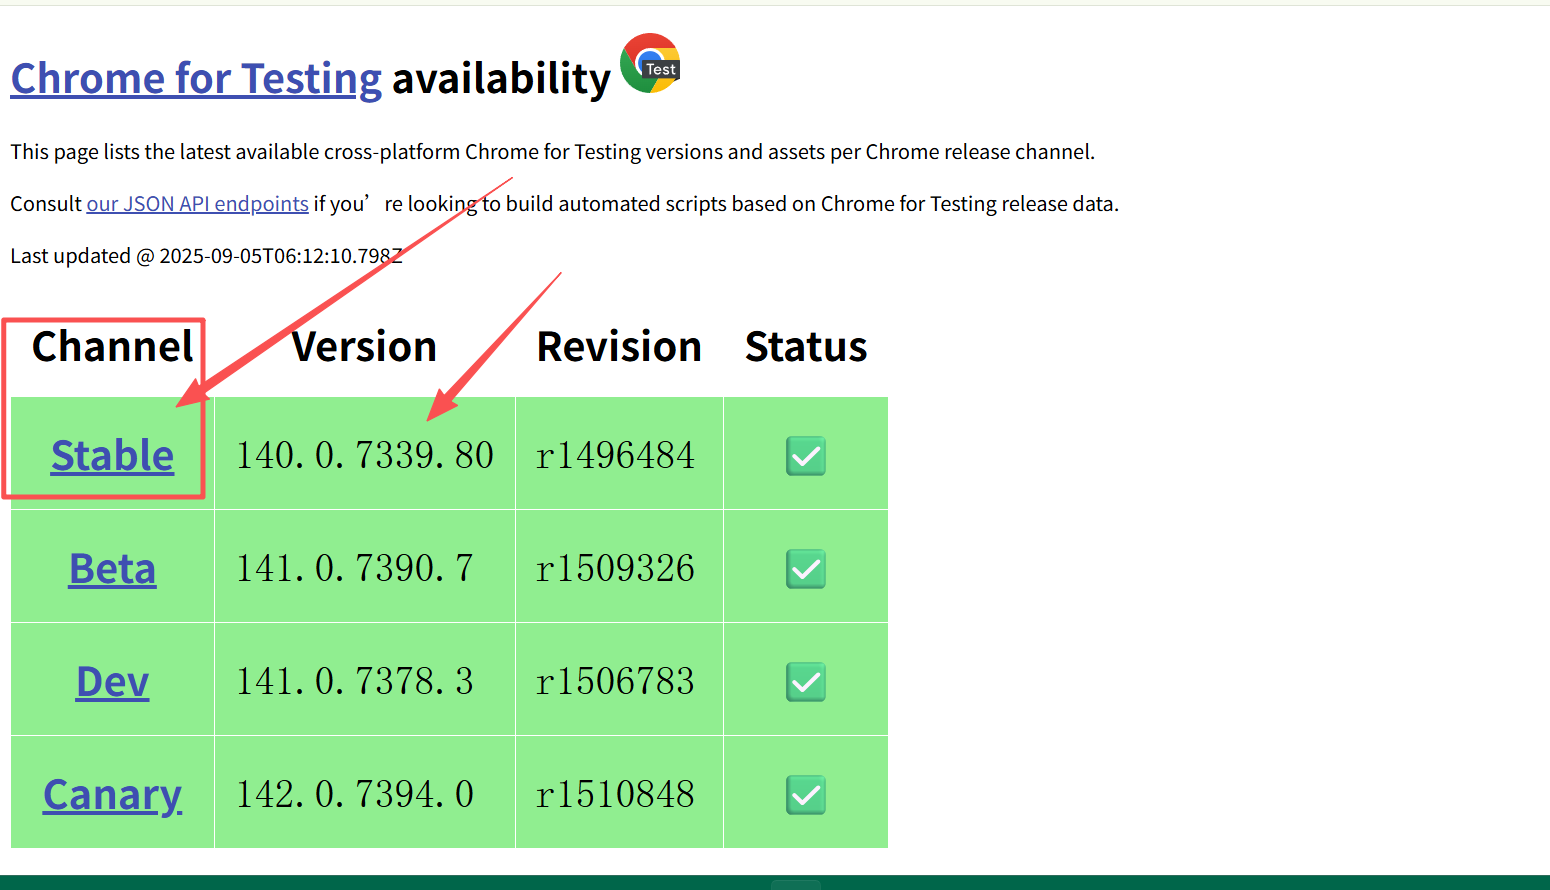Click the Dev row status checkmark icon
Image resolution: width=1550 pixels, height=890 pixels.
click(805, 682)
